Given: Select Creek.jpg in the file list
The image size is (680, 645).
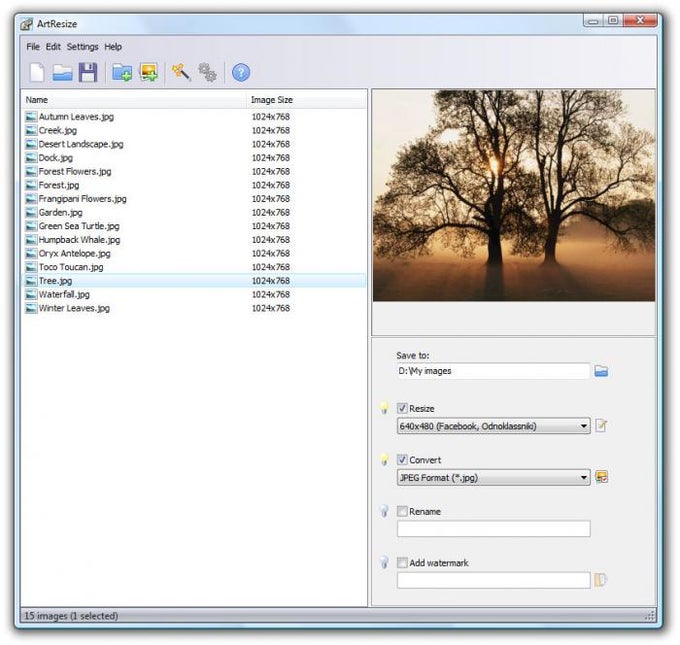Looking at the screenshot, I should (194, 131).
